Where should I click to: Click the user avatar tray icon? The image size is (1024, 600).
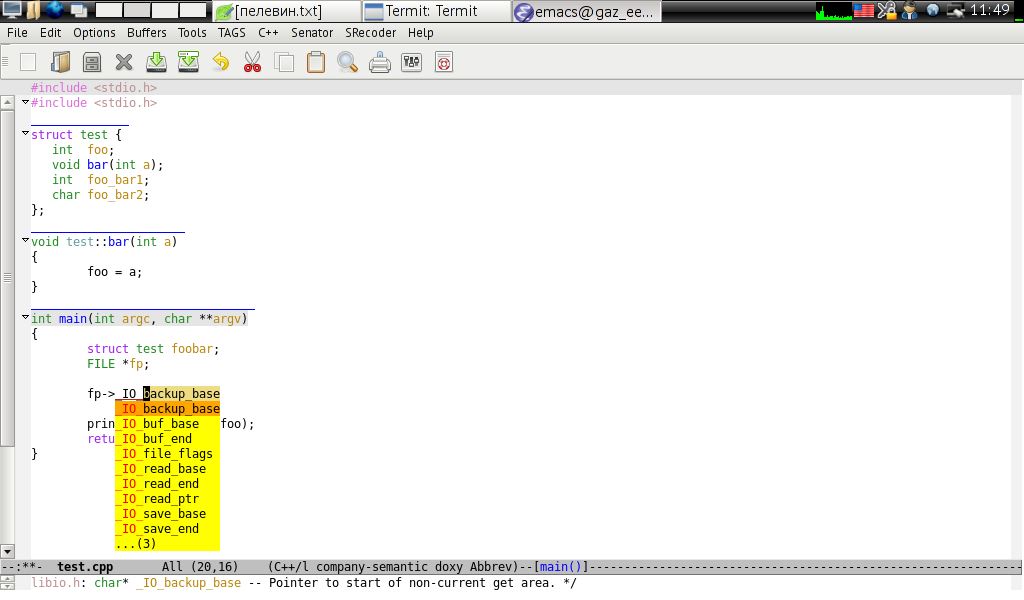point(909,10)
